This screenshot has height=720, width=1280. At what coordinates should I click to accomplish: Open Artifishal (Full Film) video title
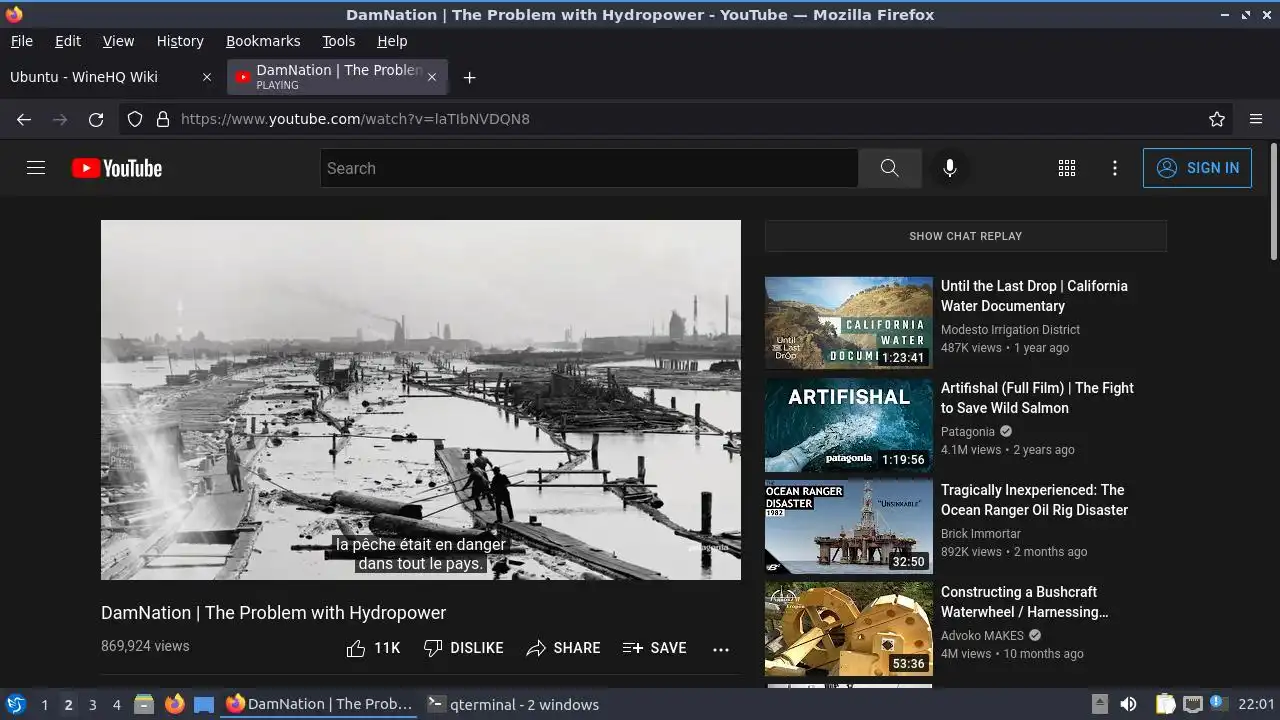click(x=1037, y=398)
